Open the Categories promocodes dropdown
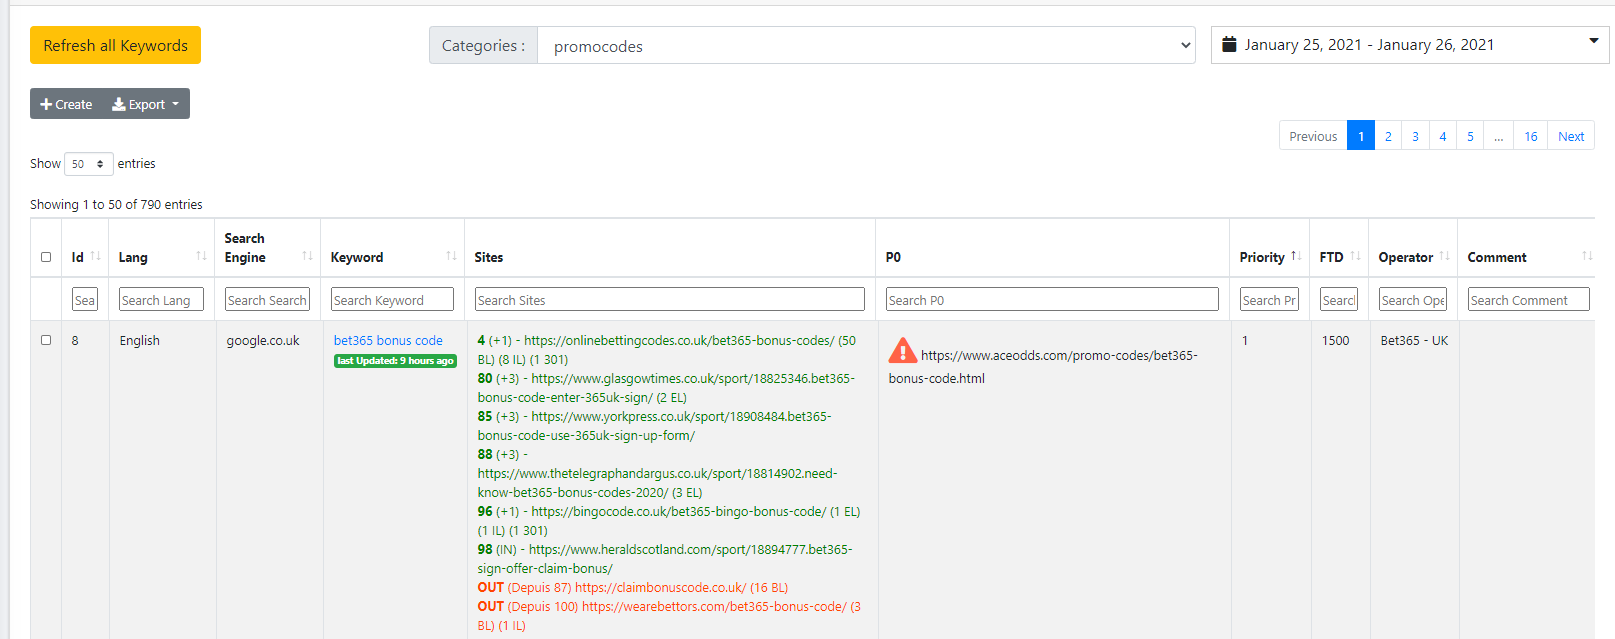1615x639 pixels. click(x=866, y=46)
